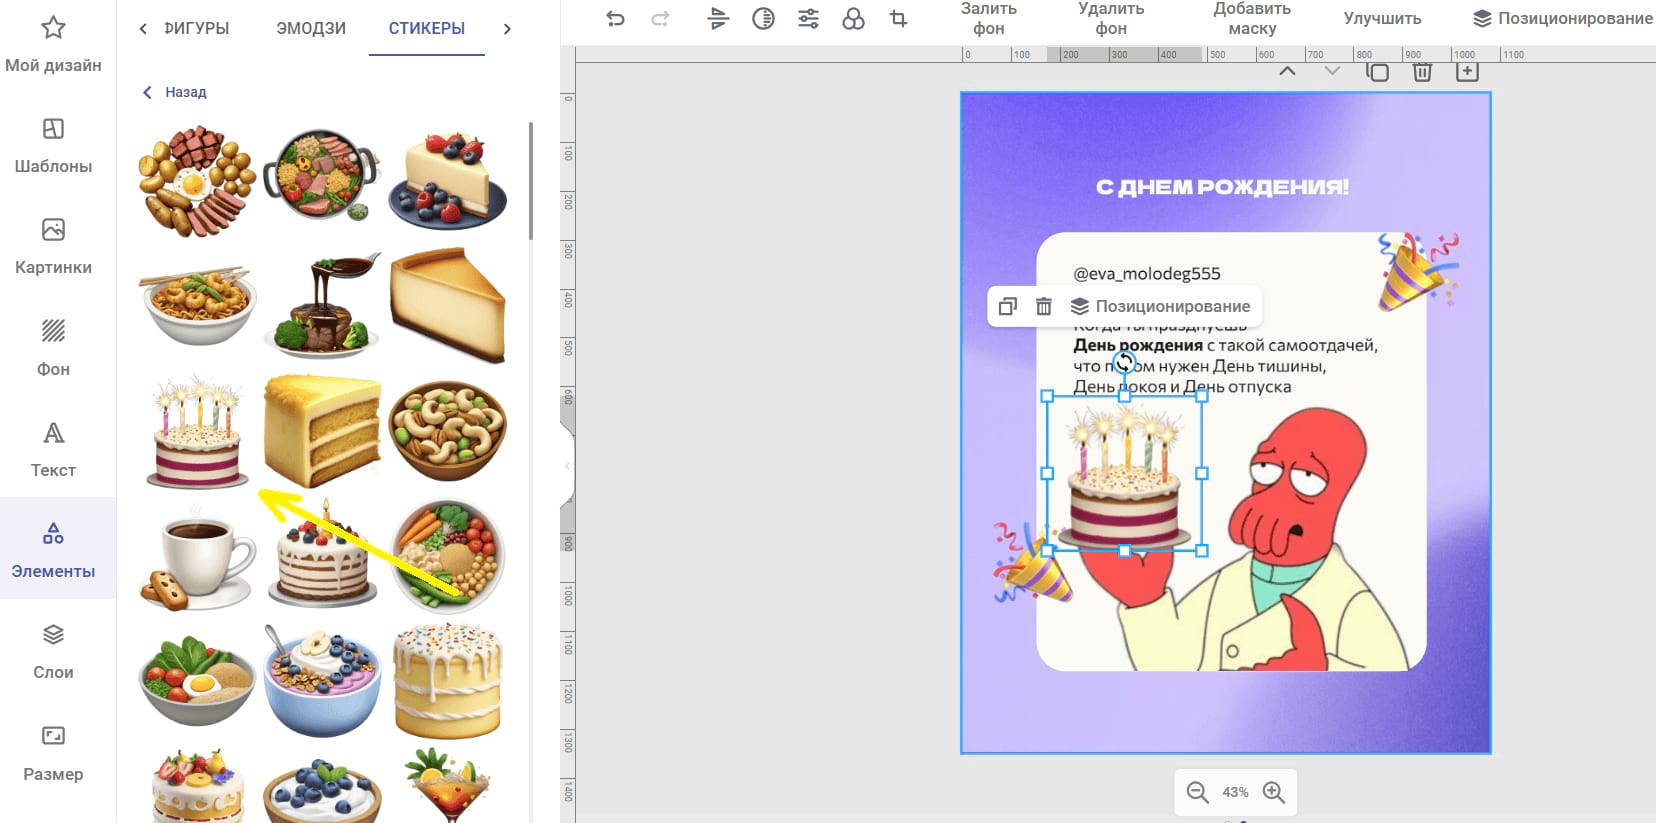This screenshot has width=1656, height=823.
Task: Click the rotate handle above the selected cake
Action: point(1124,361)
